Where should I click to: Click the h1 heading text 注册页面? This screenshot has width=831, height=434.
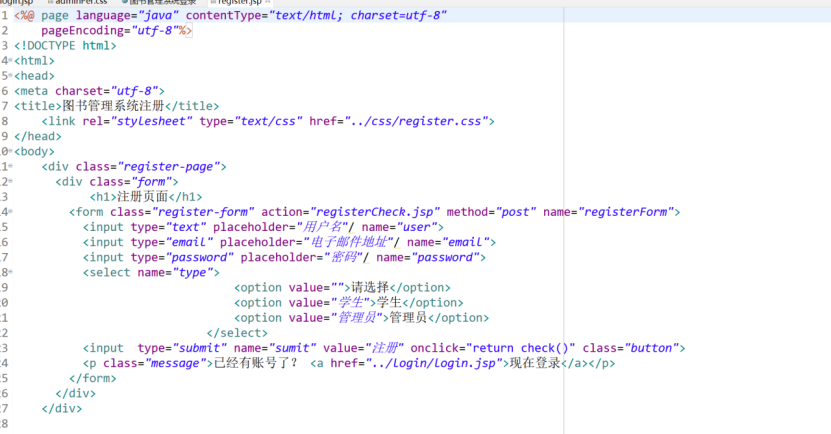click(142, 197)
